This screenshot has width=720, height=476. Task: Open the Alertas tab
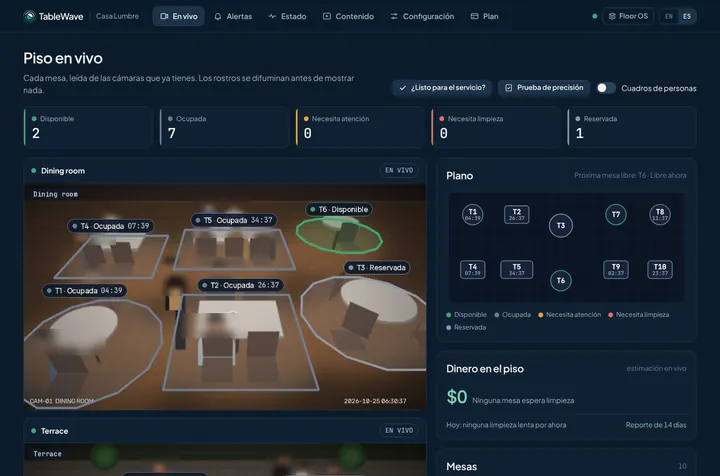pos(233,17)
